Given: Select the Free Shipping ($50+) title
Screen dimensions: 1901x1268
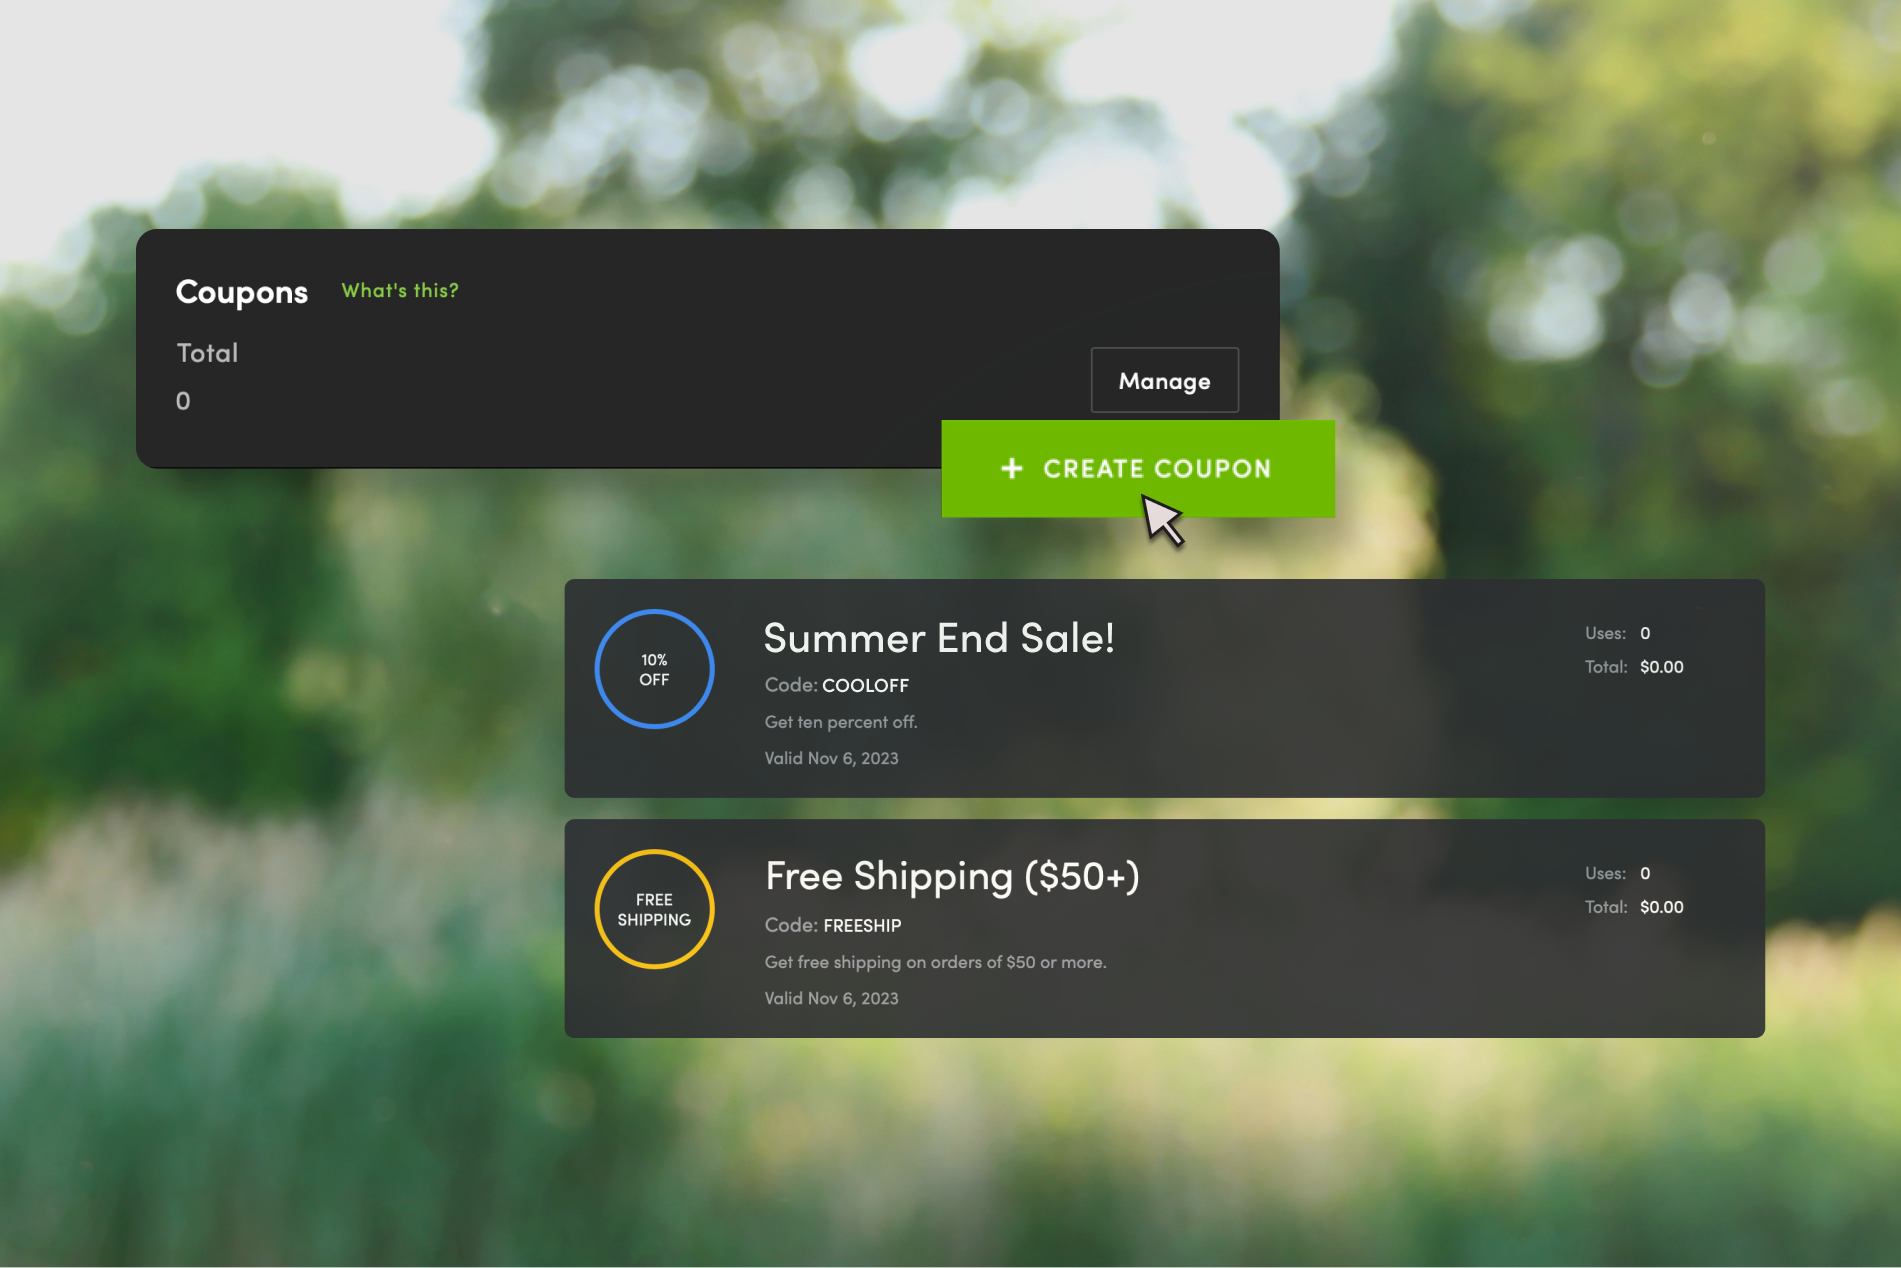Looking at the screenshot, I should click(x=952, y=877).
